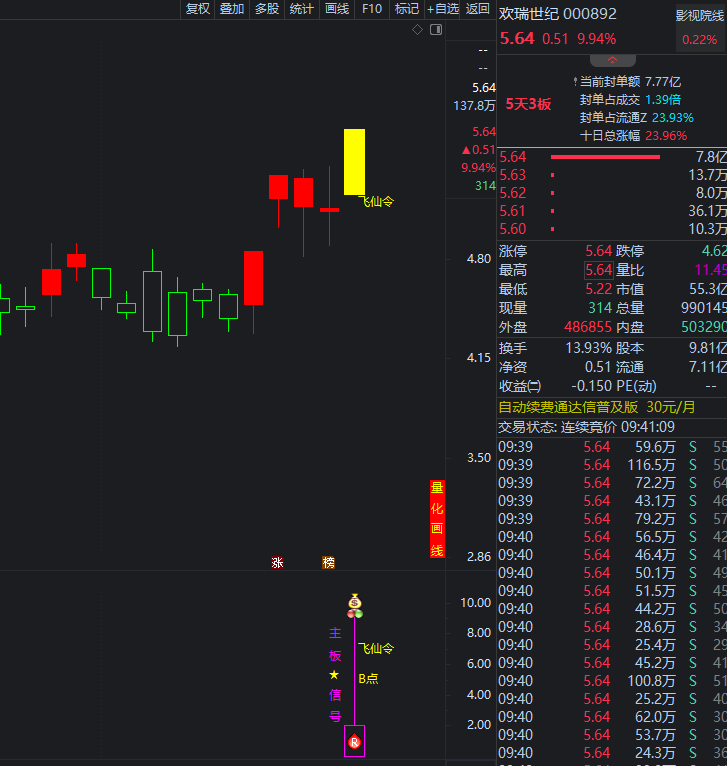This screenshot has width=727, height=766.
Task: Click the 叠加 overlay button
Action: click(x=232, y=9)
